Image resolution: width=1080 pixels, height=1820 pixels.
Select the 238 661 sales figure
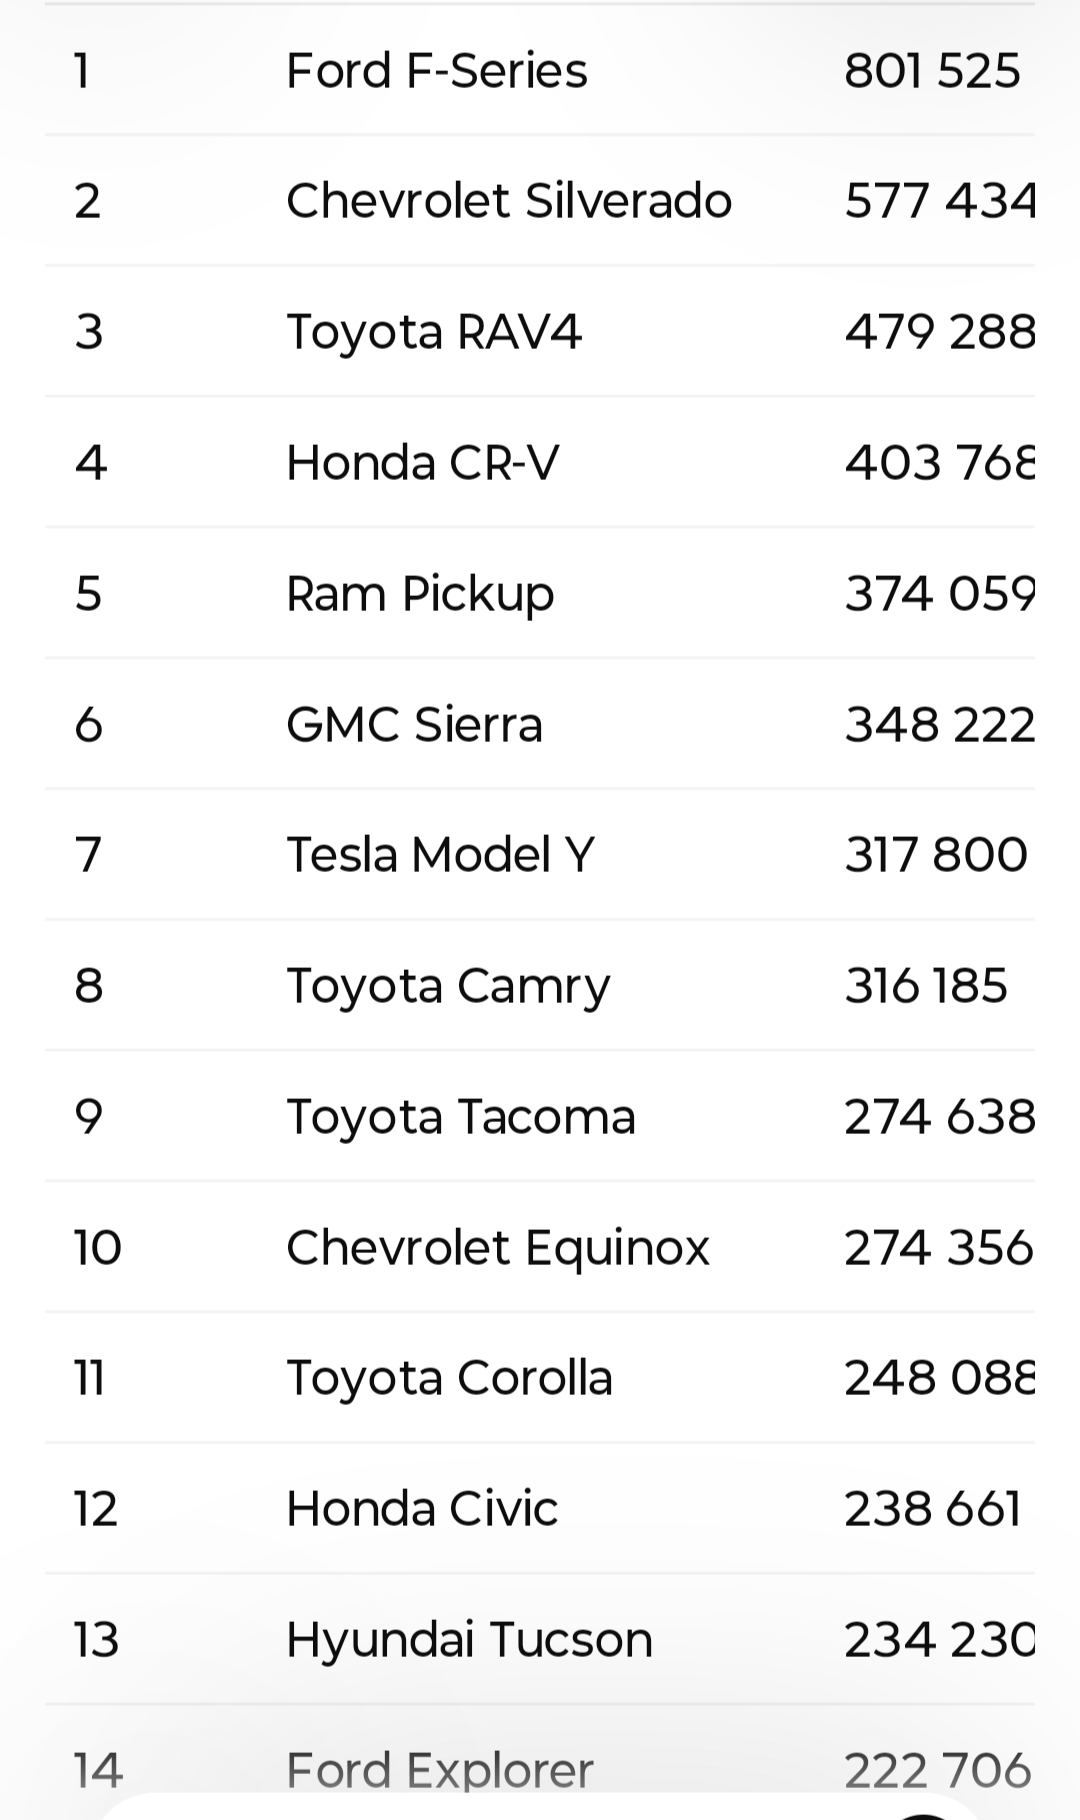click(x=931, y=1509)
